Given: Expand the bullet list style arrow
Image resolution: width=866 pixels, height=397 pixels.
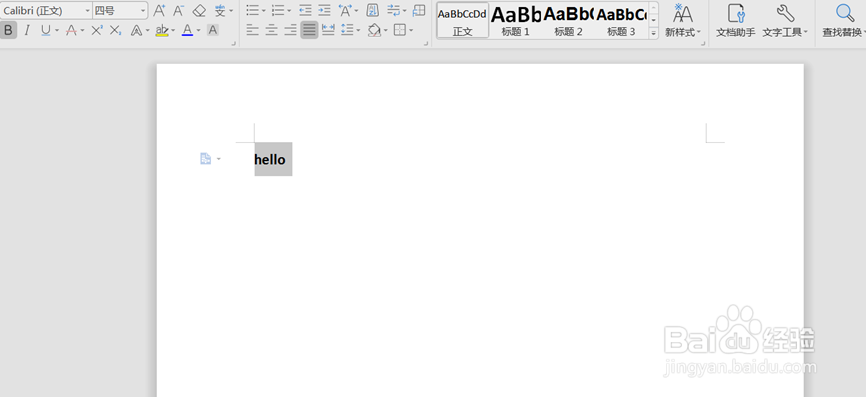Looking at the screenshot, I should click(263, 10).
